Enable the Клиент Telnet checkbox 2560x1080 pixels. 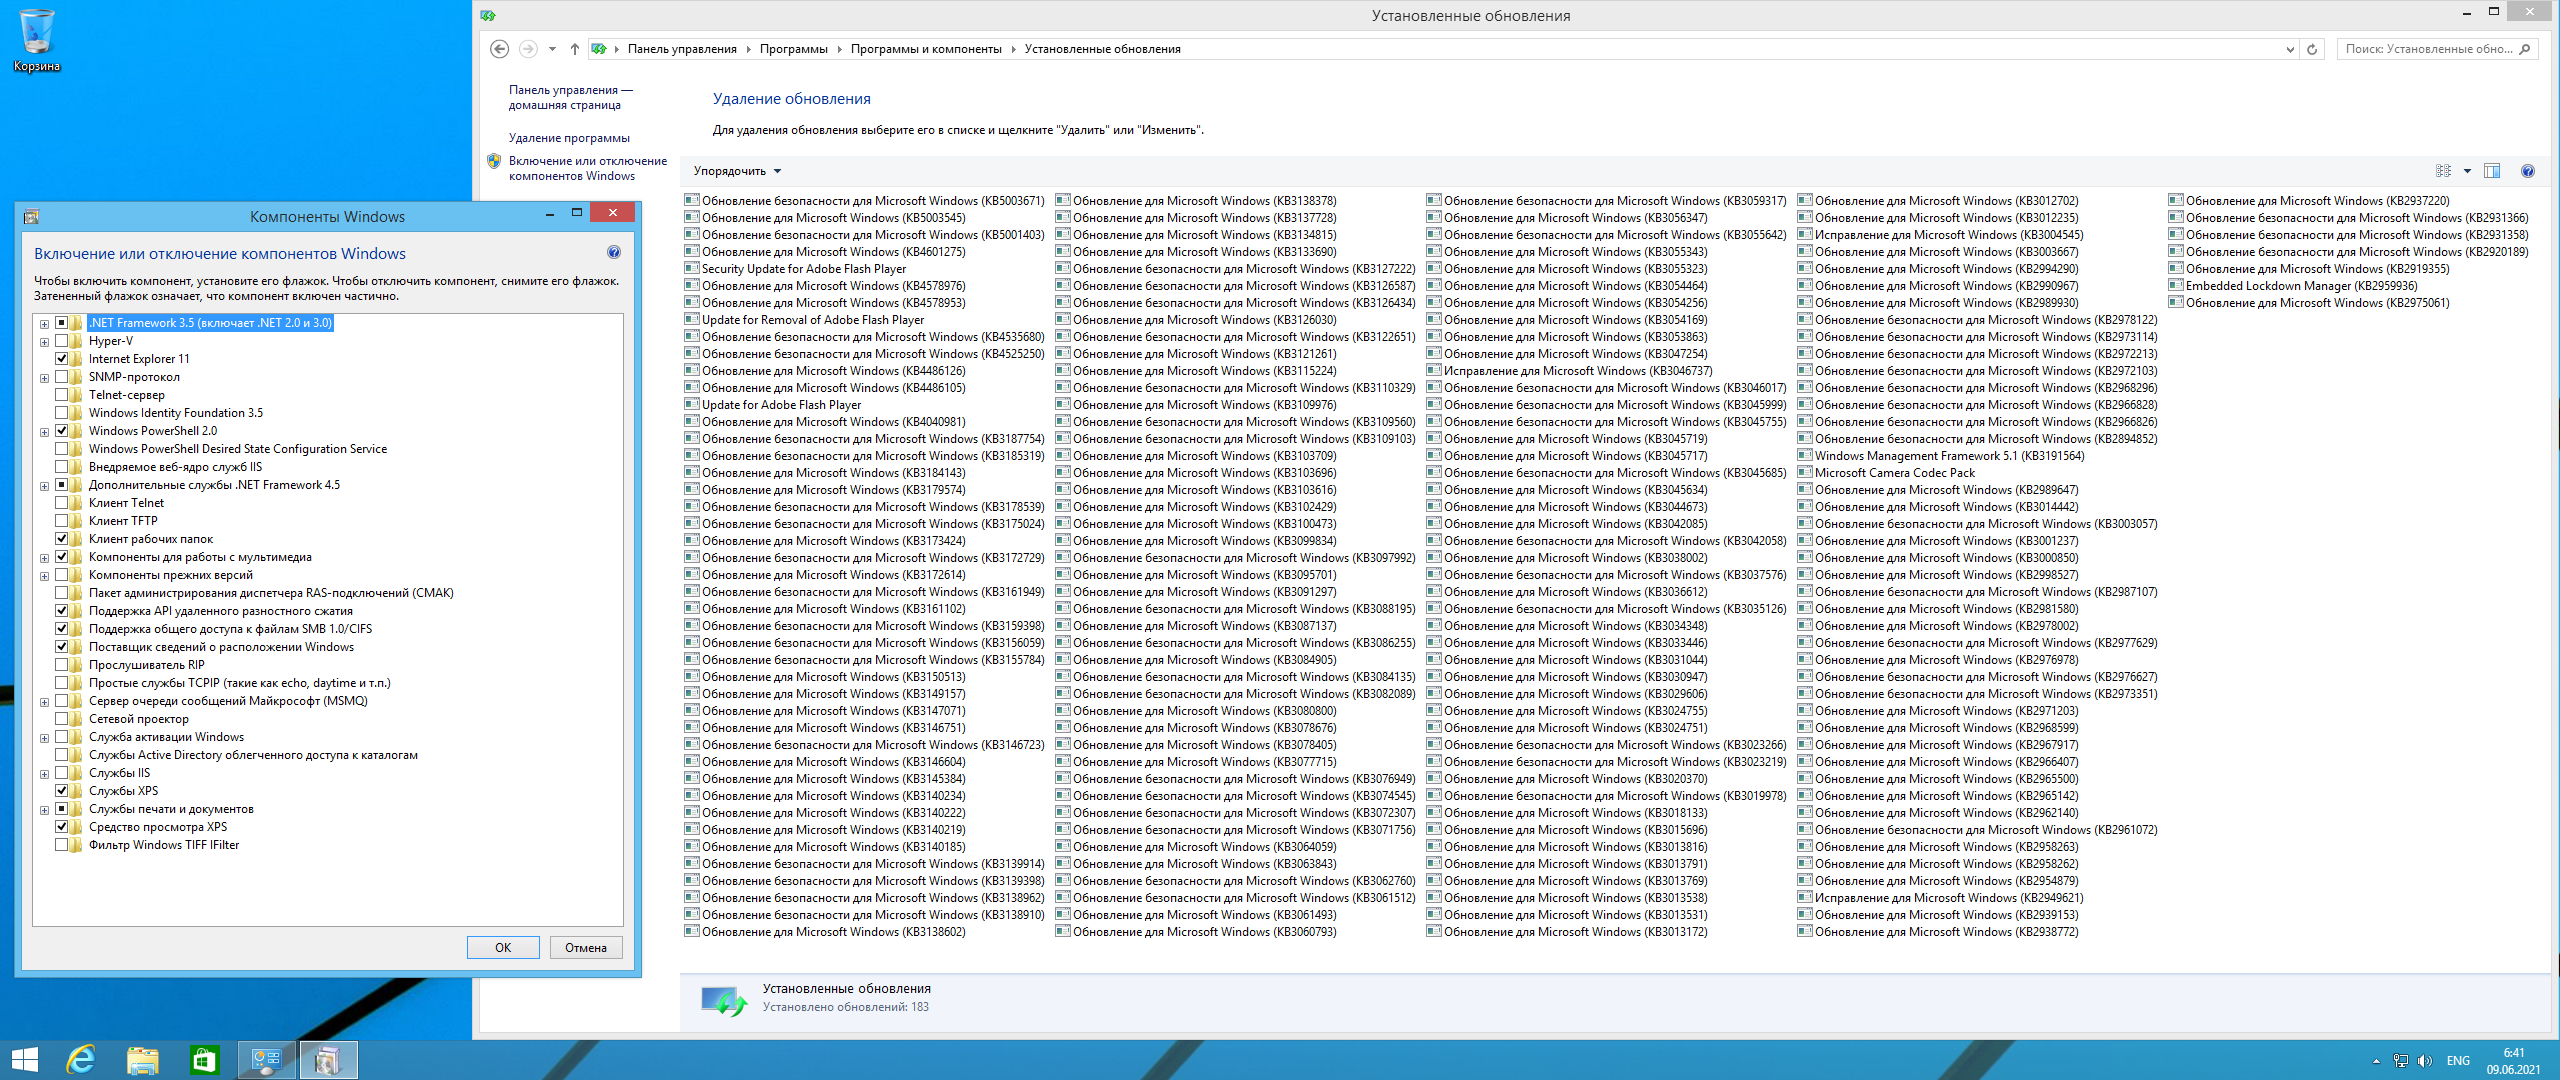click(62, 503)
